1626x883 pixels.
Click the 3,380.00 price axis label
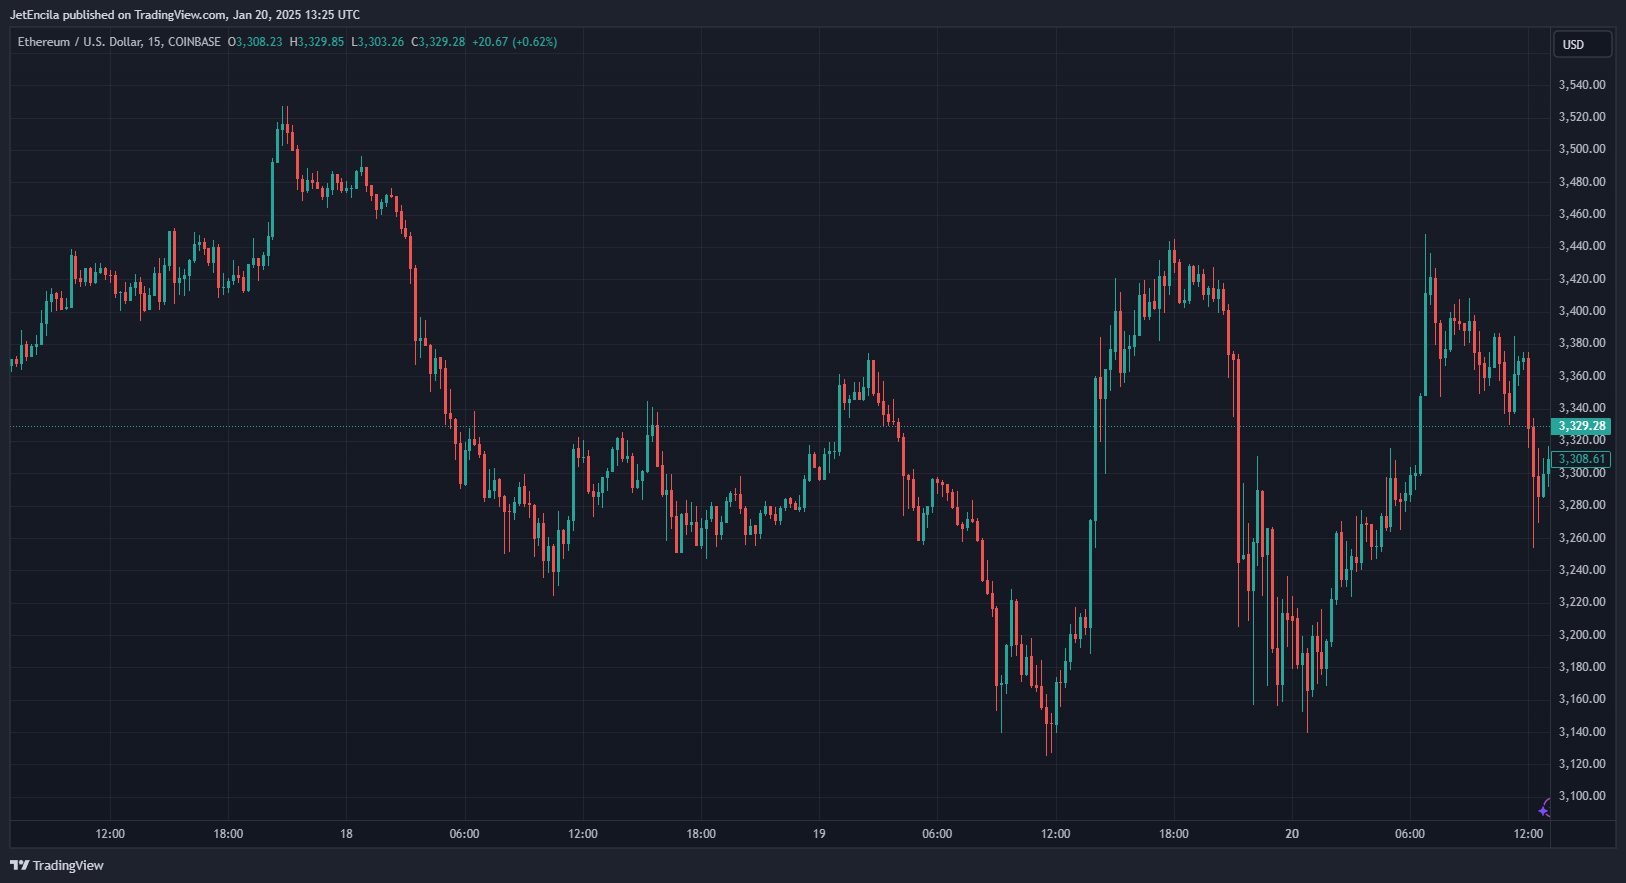point(1582,343)
